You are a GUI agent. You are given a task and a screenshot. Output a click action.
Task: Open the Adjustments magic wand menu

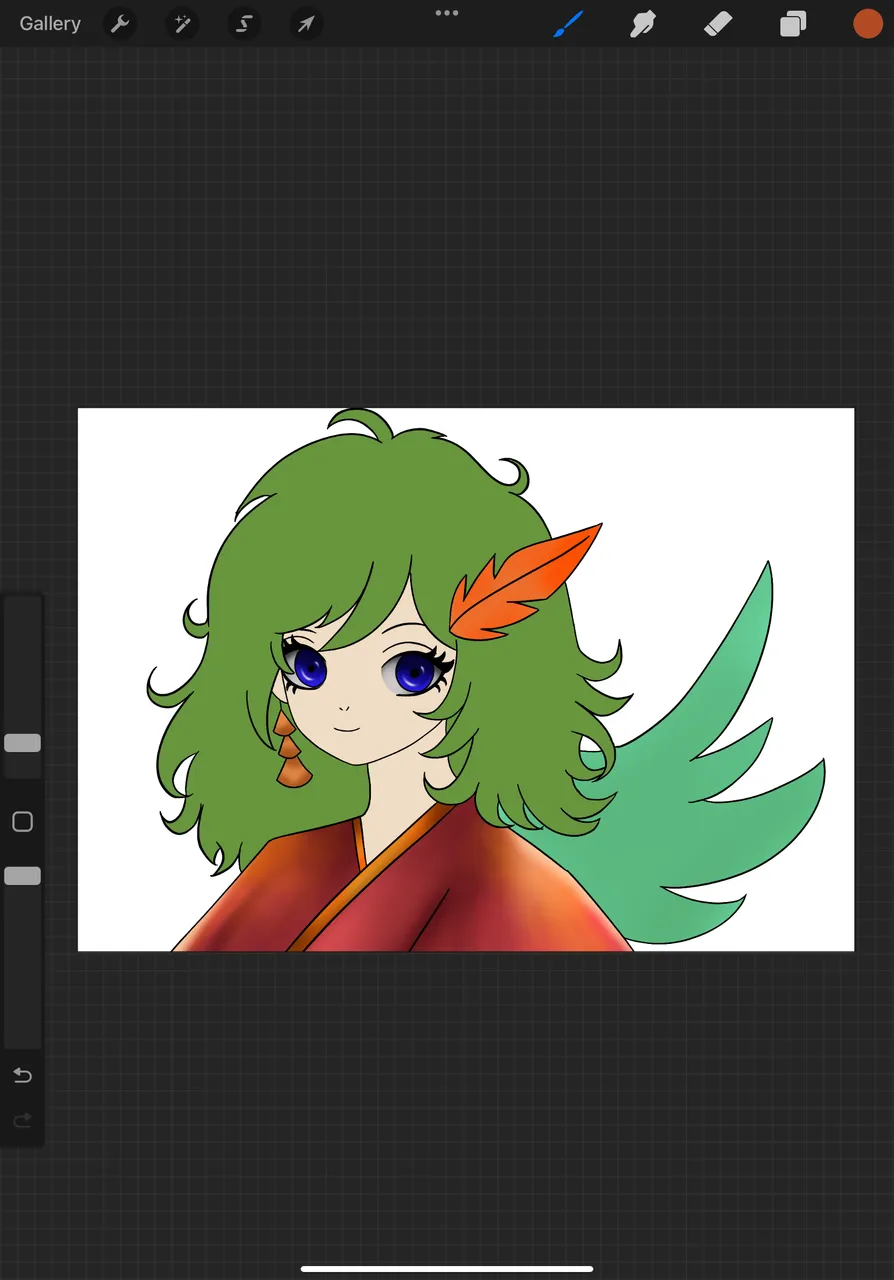pos(182,24)
